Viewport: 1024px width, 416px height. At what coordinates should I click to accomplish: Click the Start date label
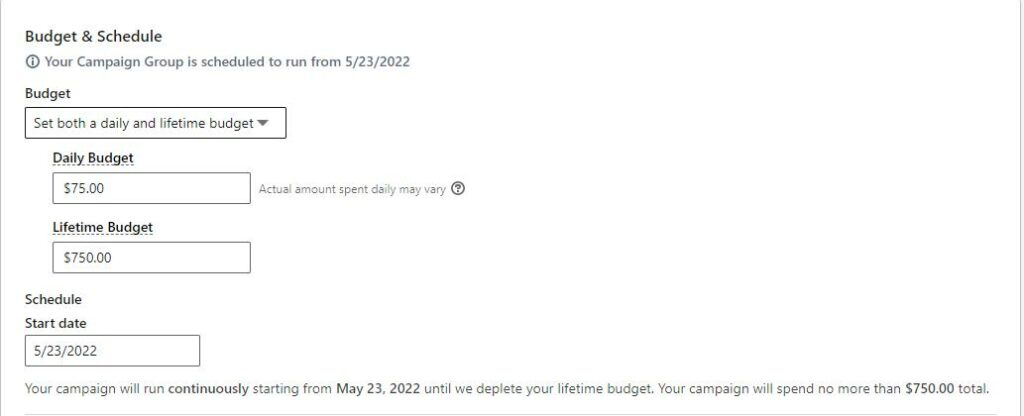pyautogui.click(x=56, y=323)
